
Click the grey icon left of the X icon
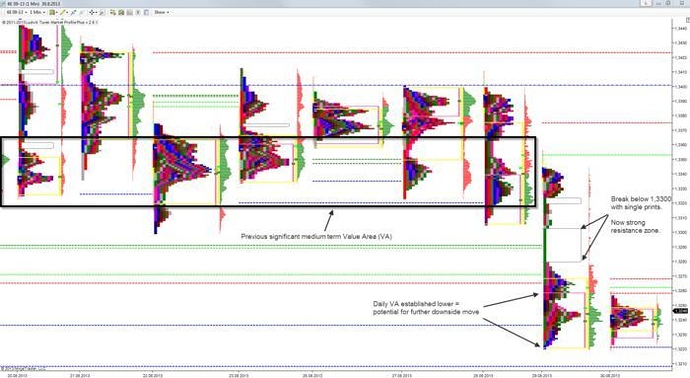pyautogui.click(x=129, y=12)
